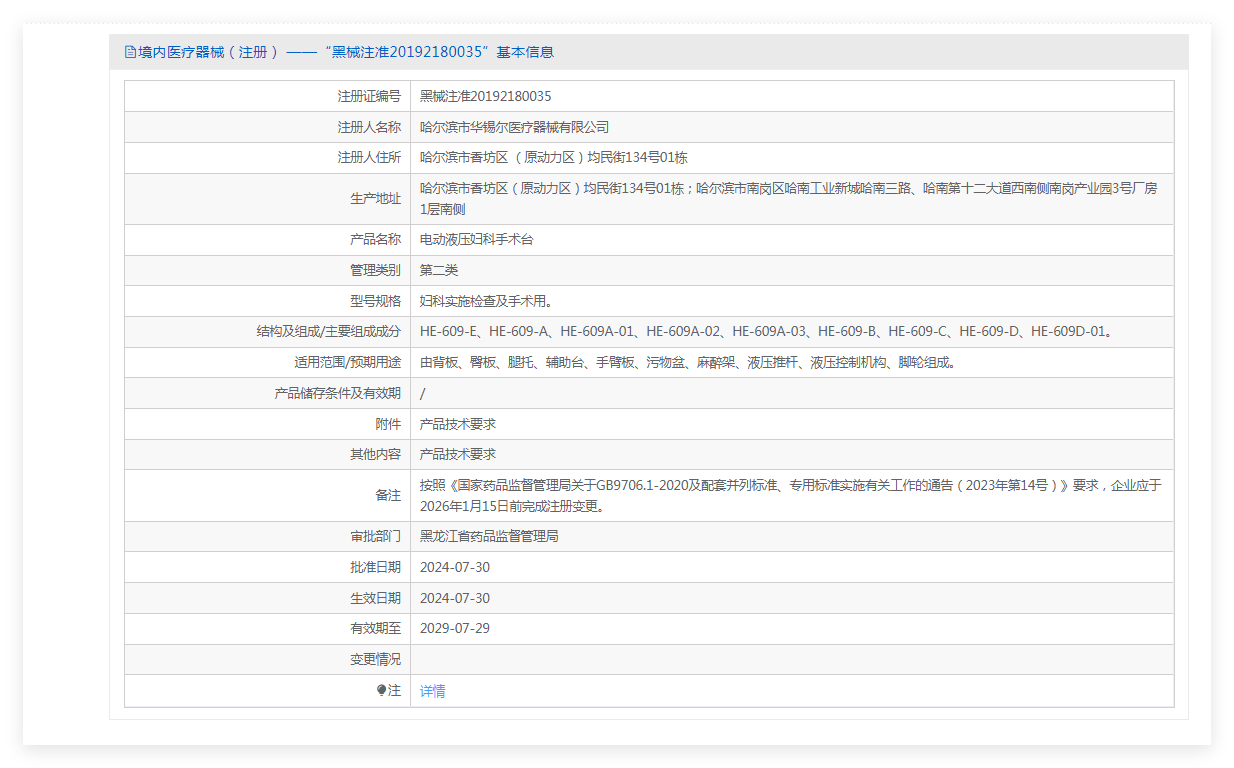Click the product name 电动液压妇科手术台
The image size is (1234, 768).
[x=477, y=239]
